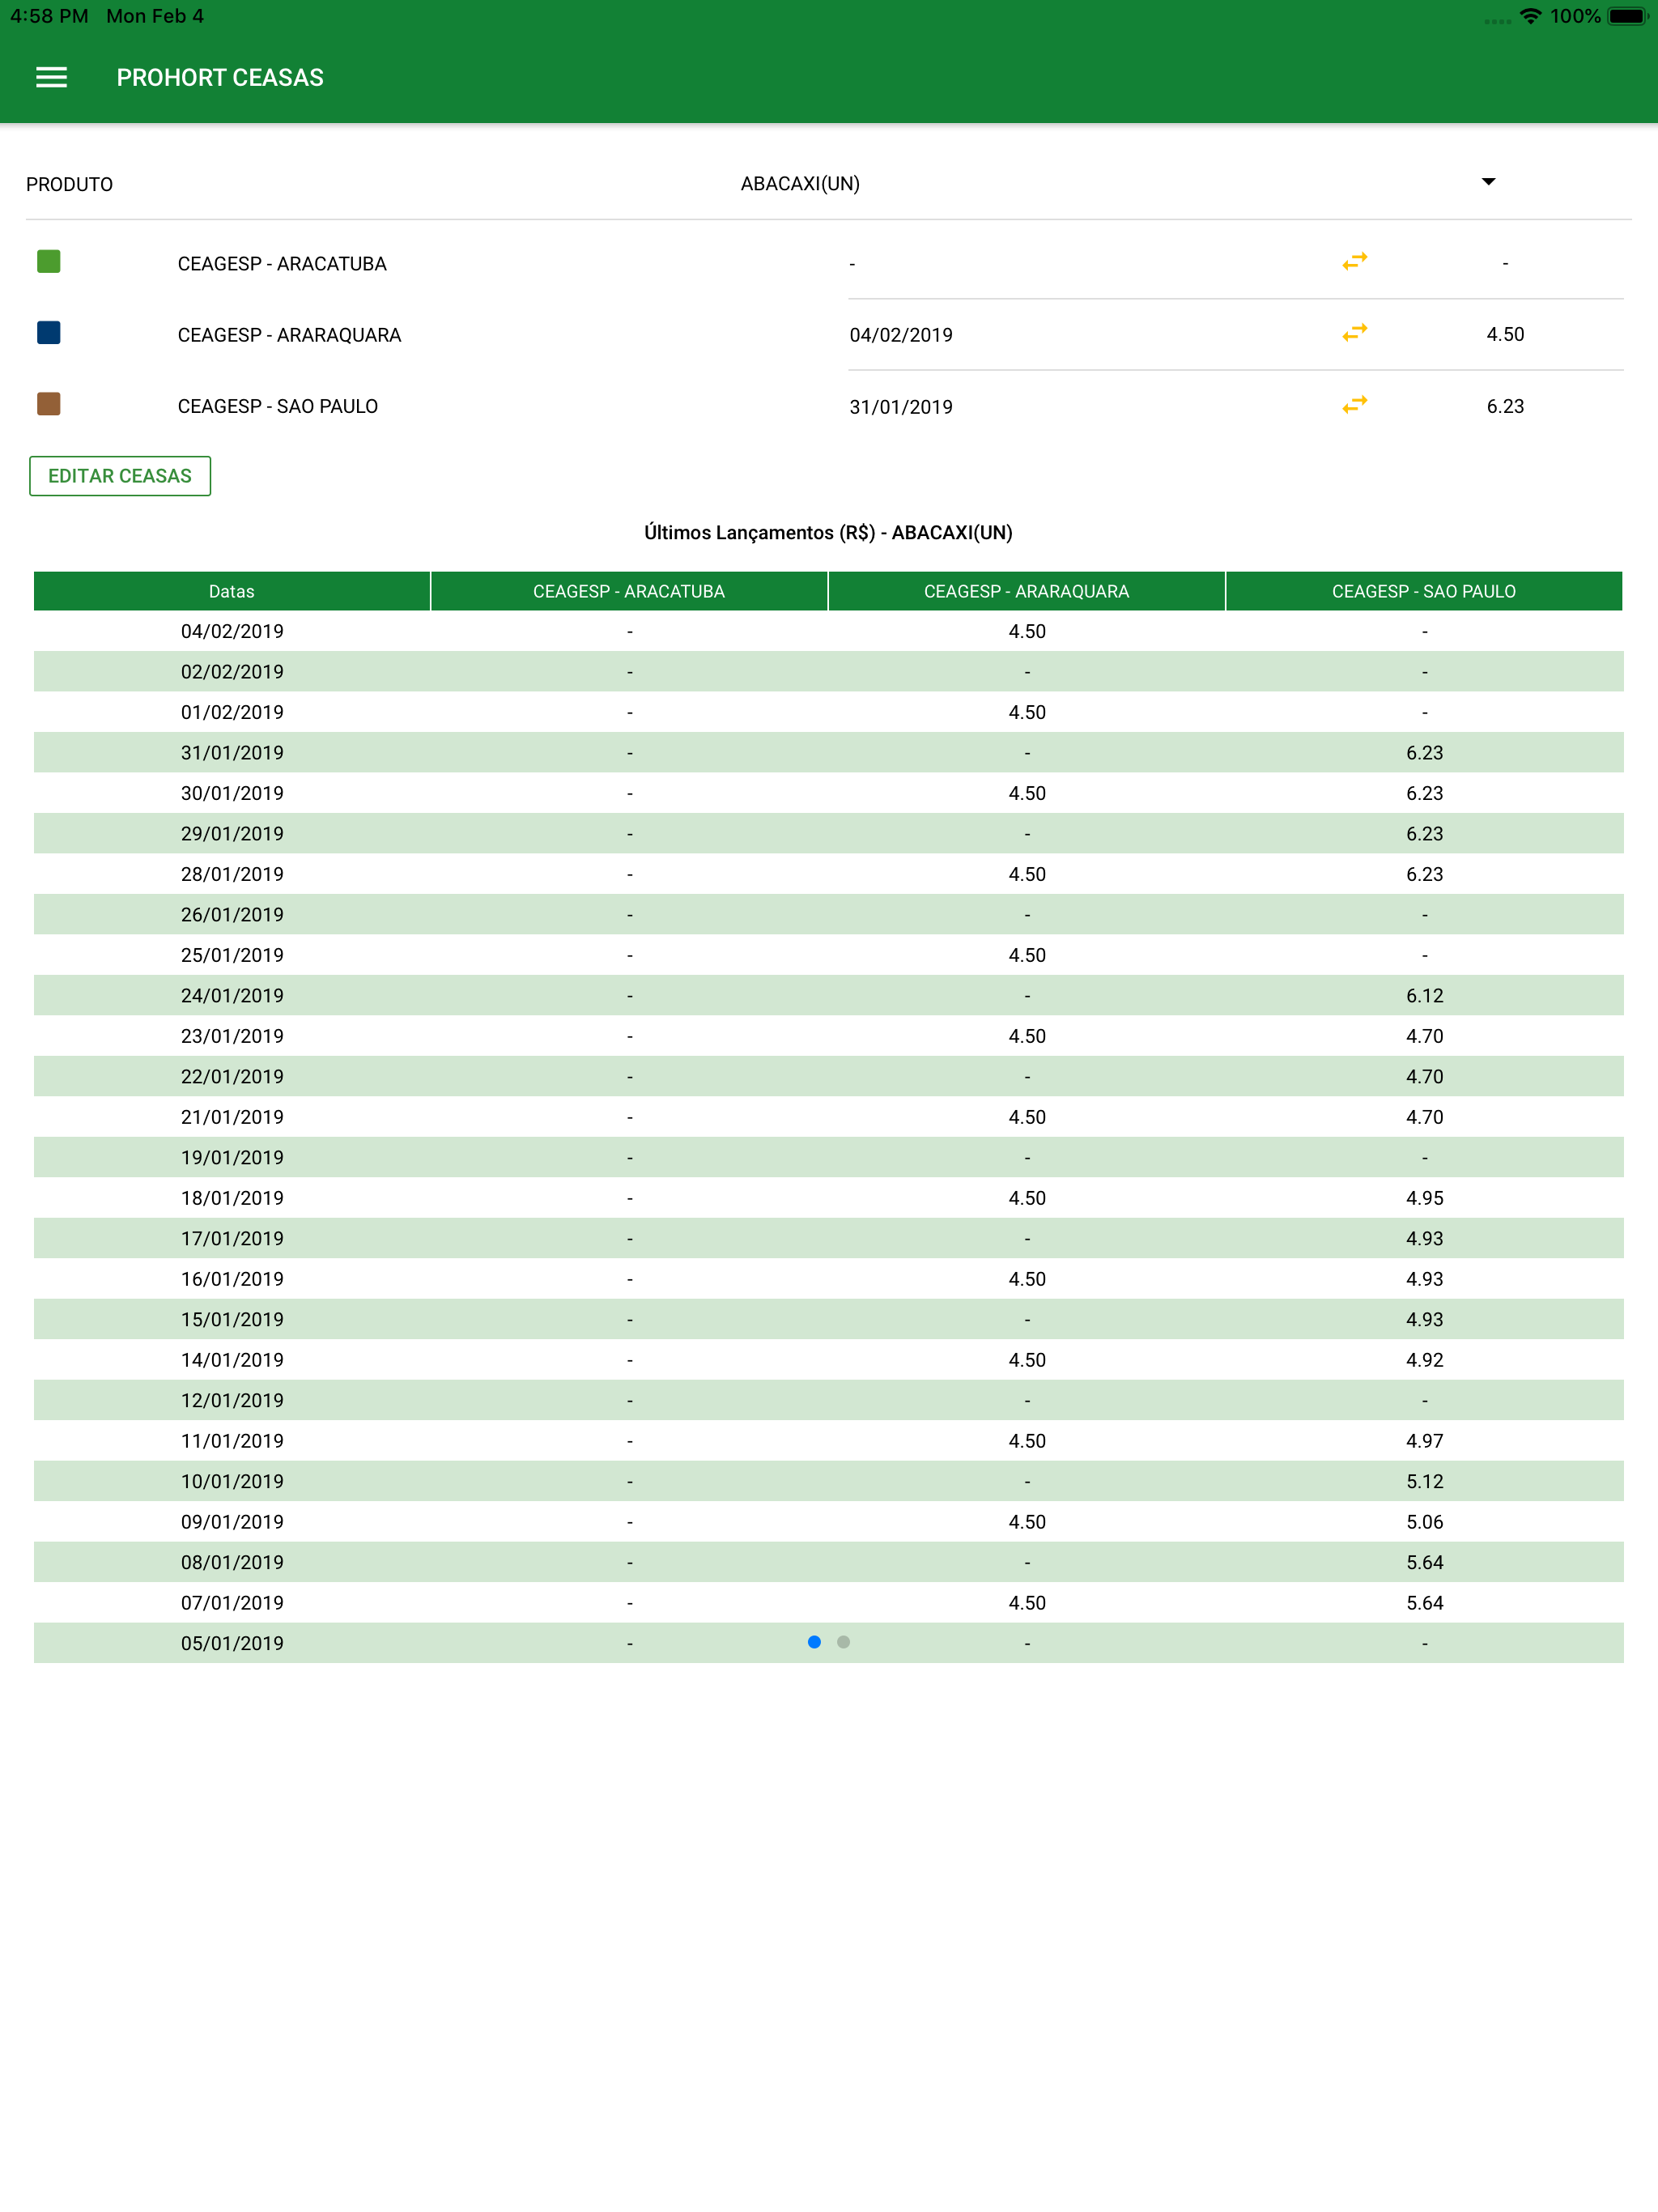Open the ABACAXI(UN) product dropdown
Image resolution: width=1658 pixels, height=2212 pixels.
tap(800, 183)
